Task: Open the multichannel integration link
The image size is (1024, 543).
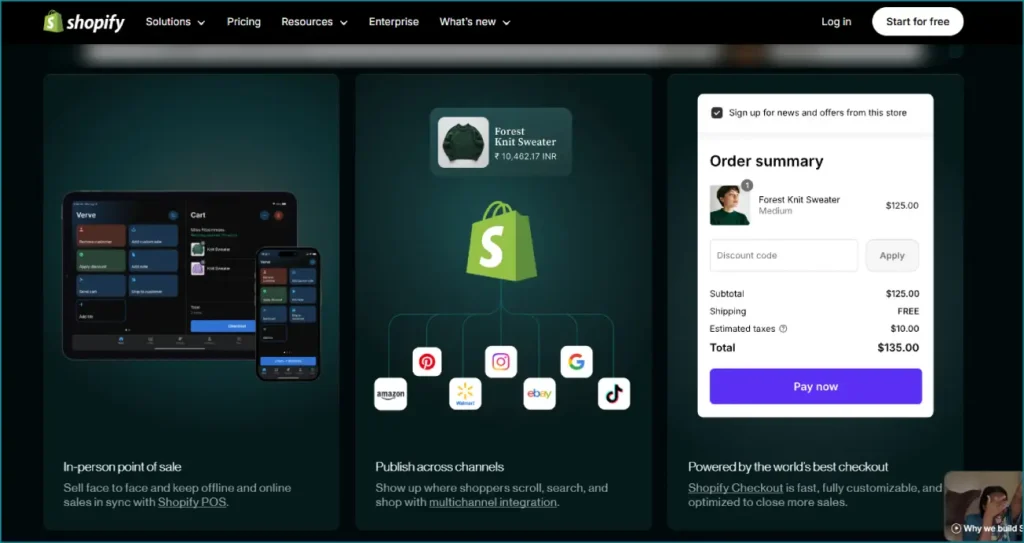Action: pos(493,502)
